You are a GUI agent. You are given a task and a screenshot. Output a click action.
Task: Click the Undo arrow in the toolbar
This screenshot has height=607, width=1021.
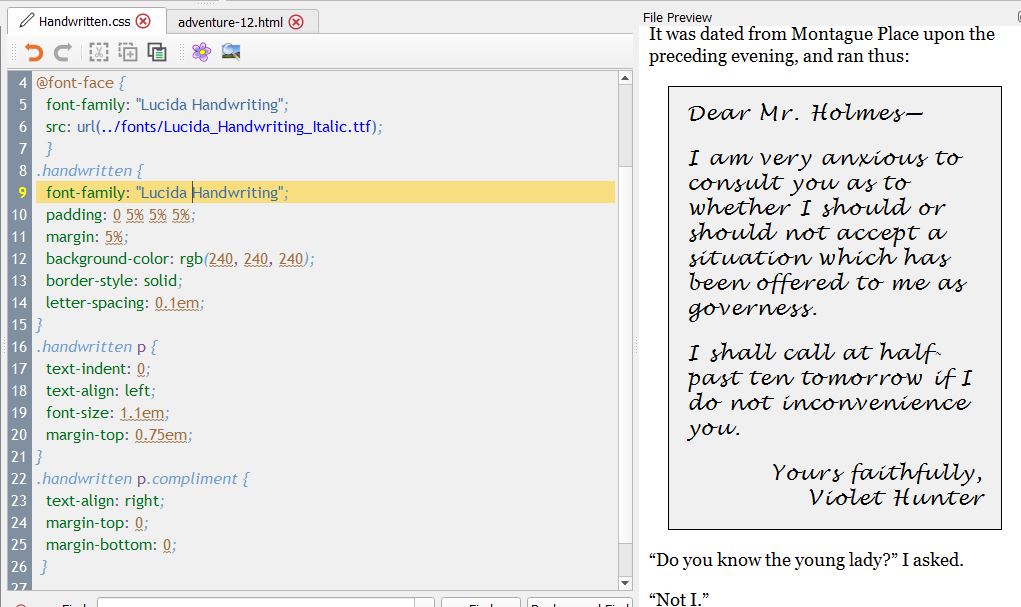coord(33,52)
